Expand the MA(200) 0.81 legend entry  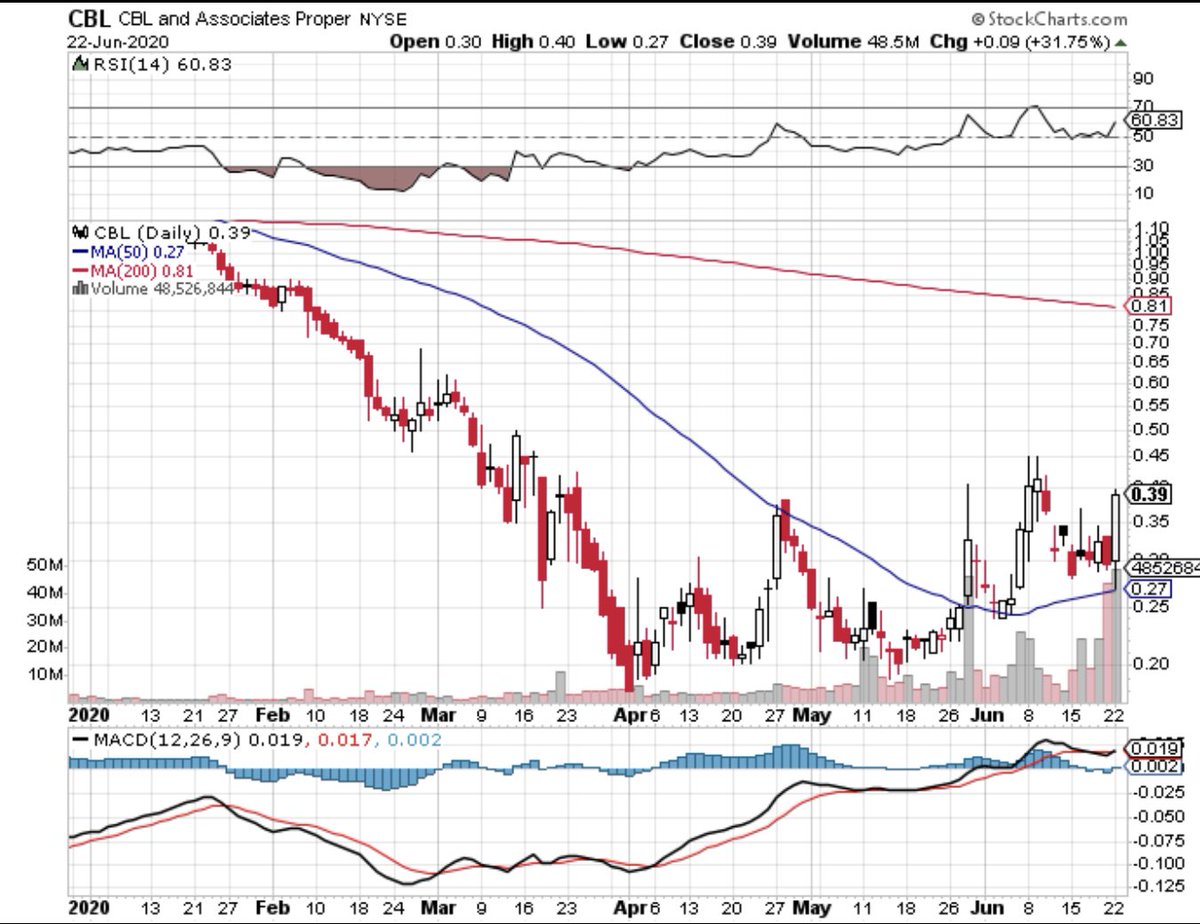coord(143,269)
